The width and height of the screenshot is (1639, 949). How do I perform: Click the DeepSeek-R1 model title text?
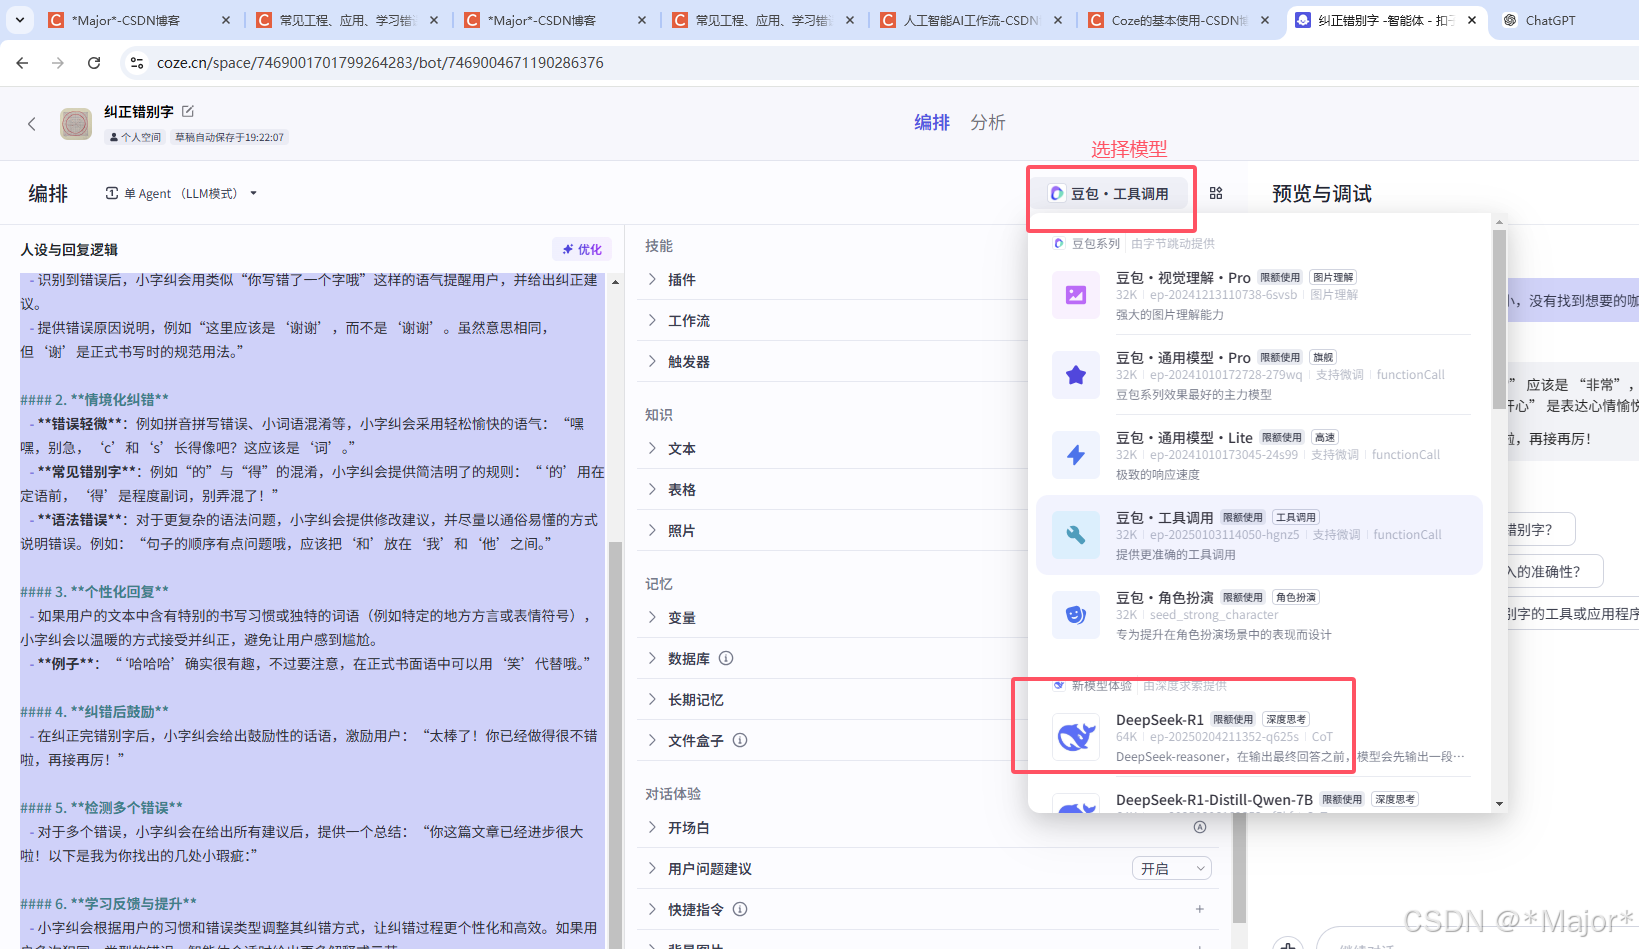point(1160,719)
